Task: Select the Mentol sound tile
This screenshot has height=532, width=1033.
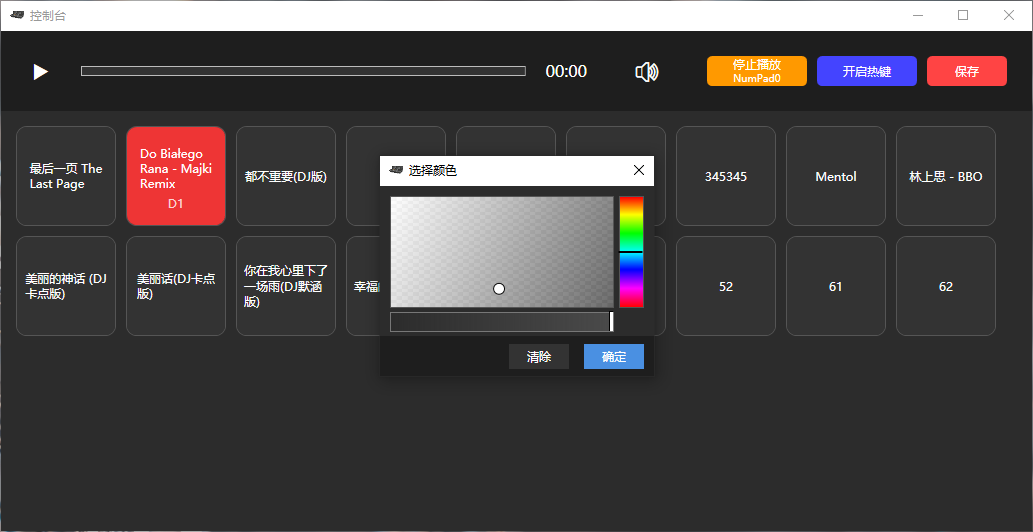Action: click(x=836, y=176)
